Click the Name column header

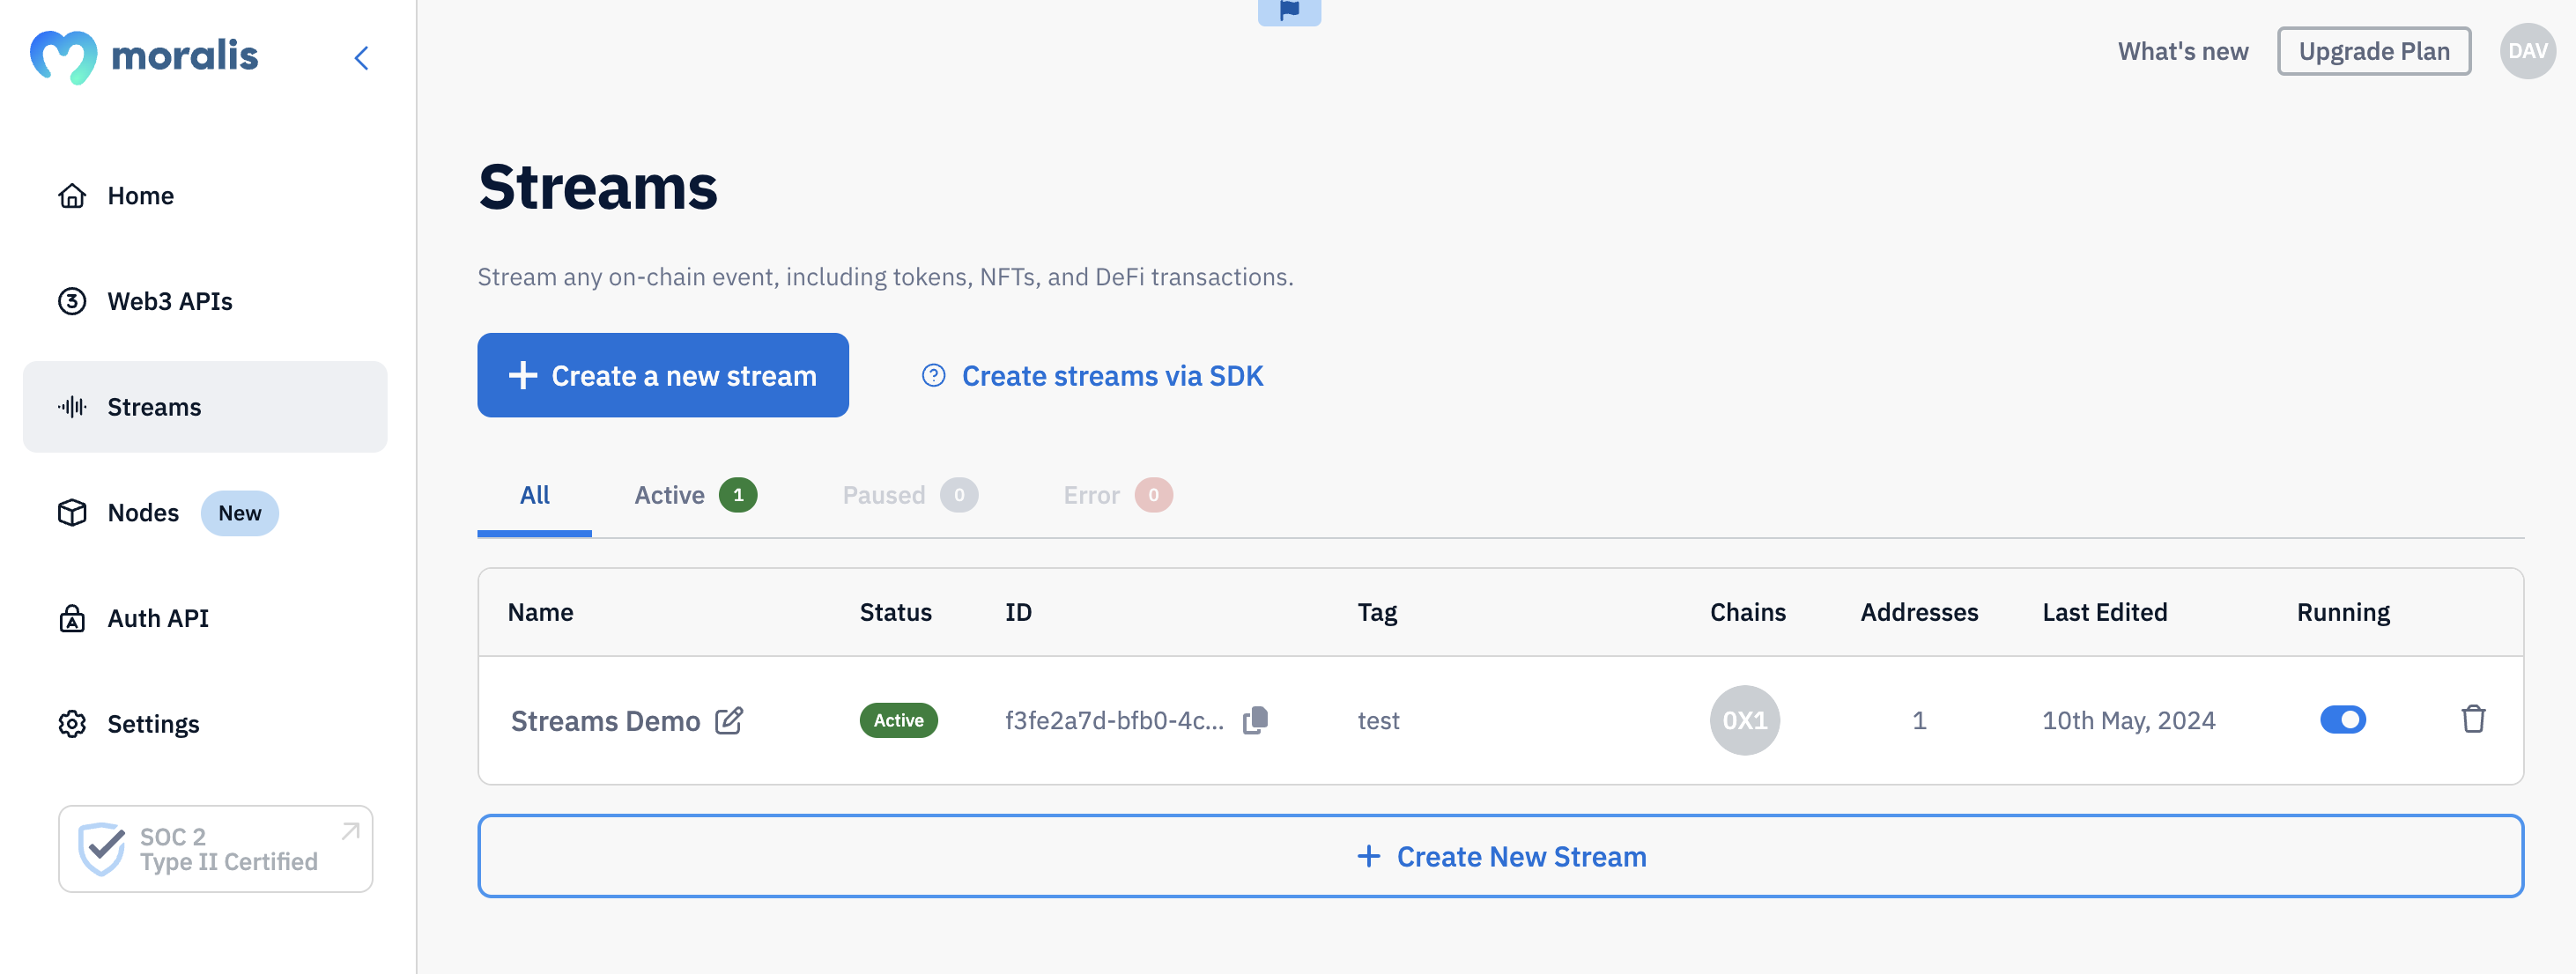coord(540,613)
